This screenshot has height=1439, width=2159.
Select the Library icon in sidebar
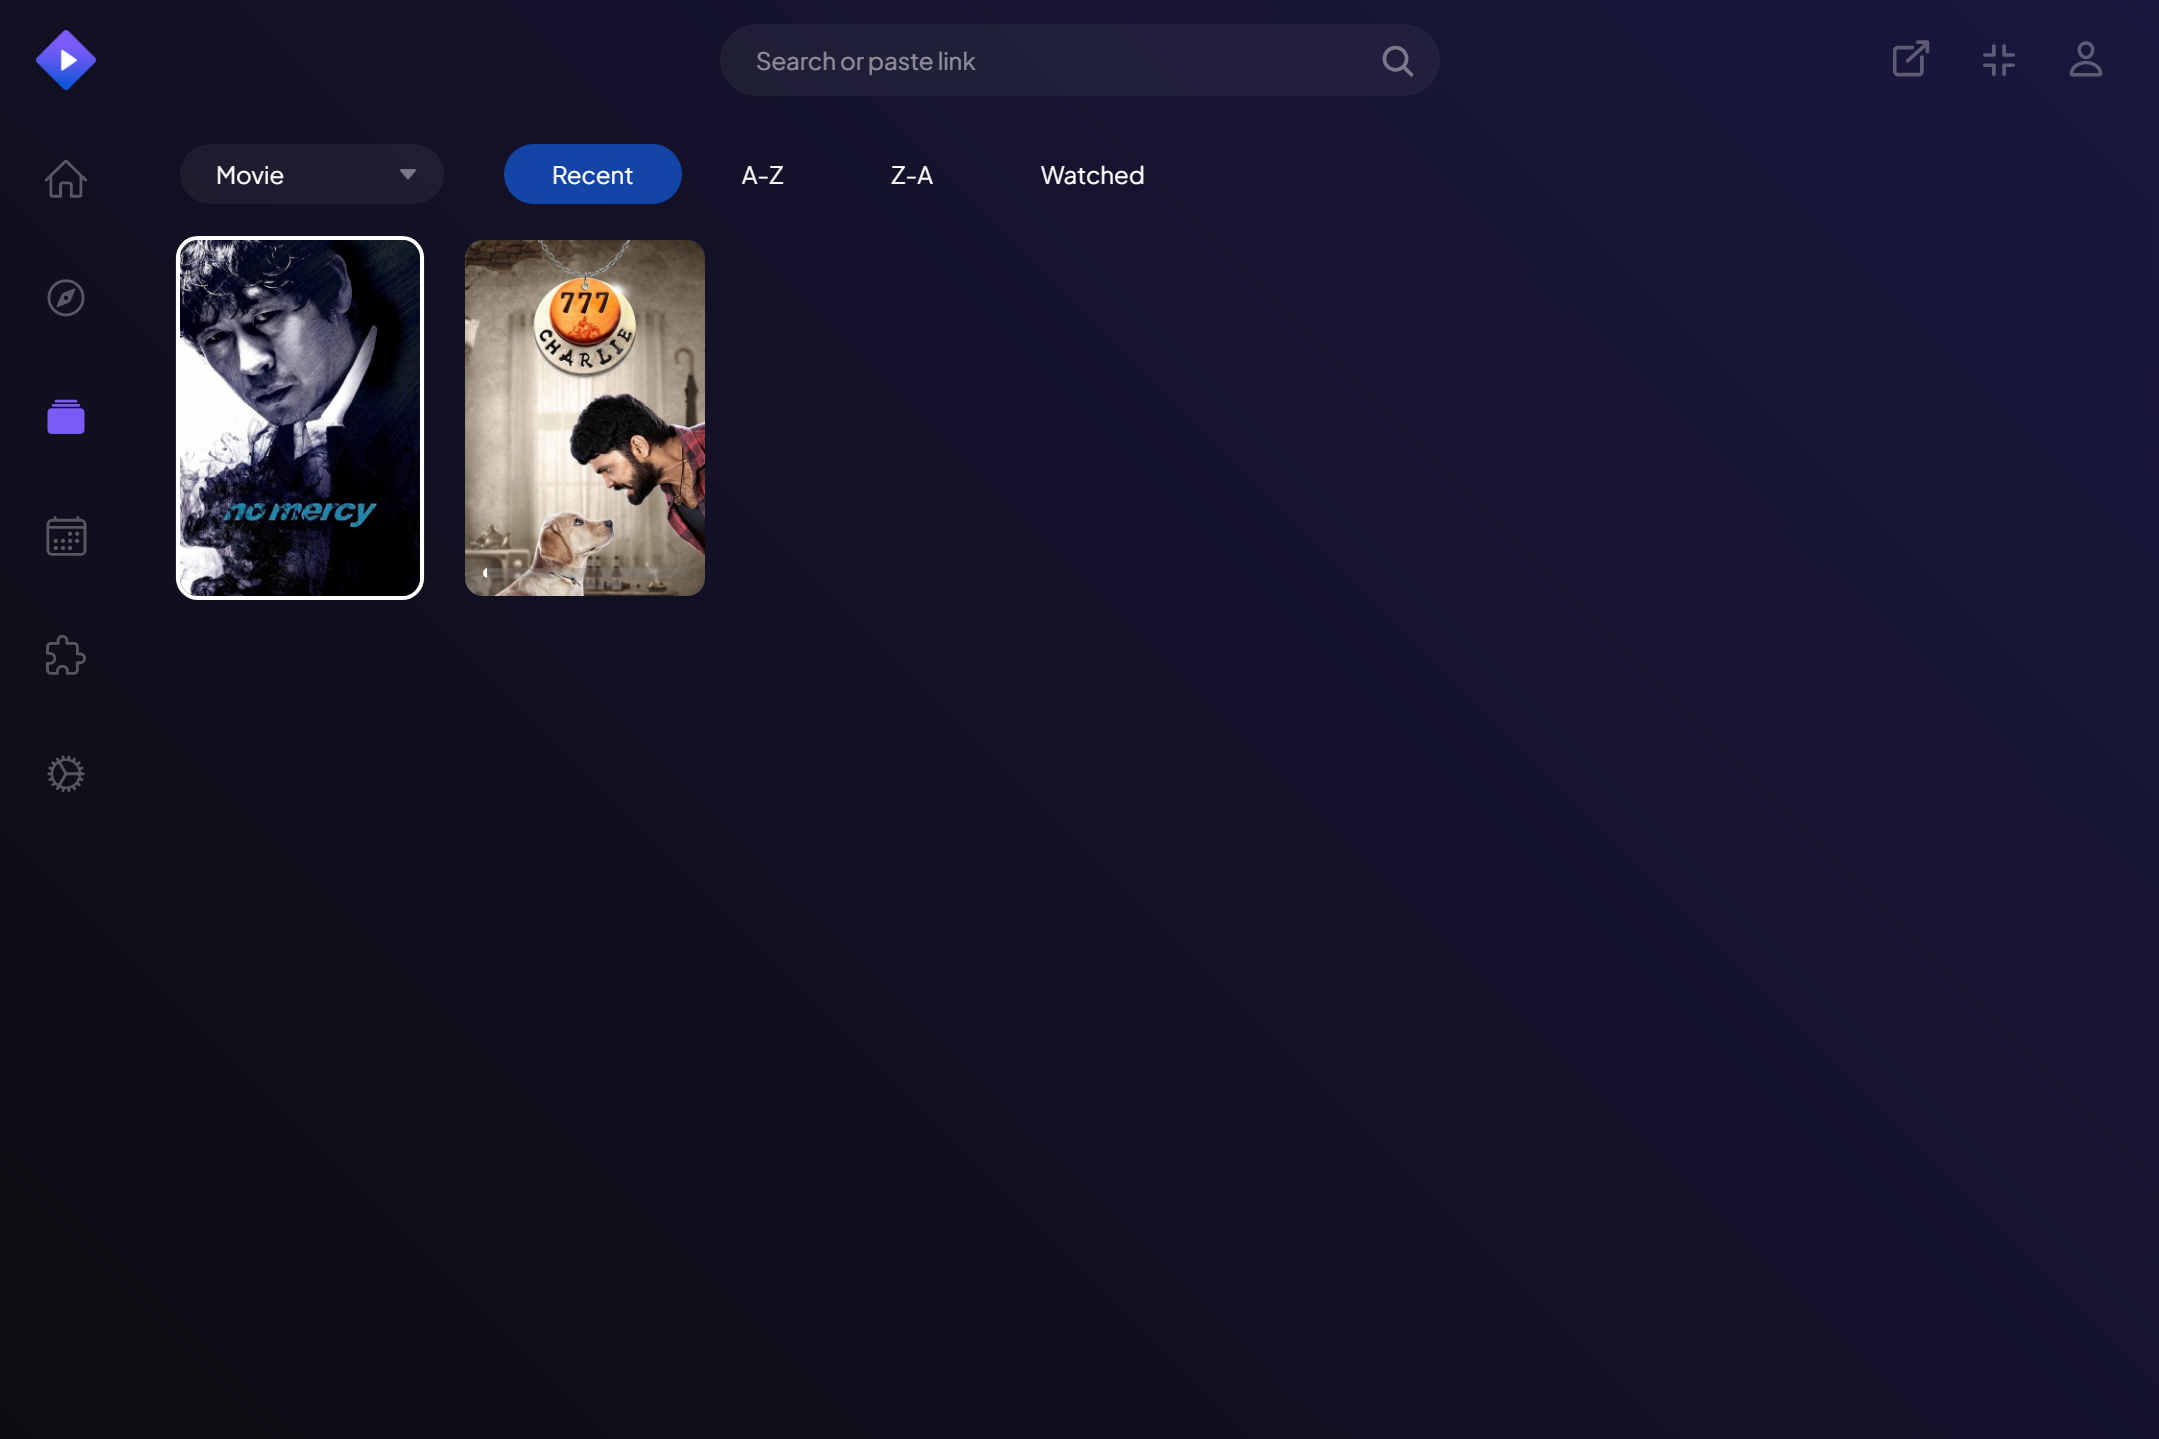click(66, 417)
